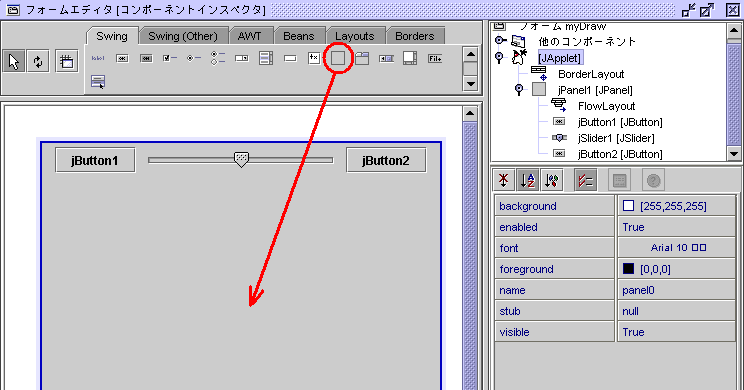Toggle the connection mode button

pyautogui.click(x=38, y=61)
